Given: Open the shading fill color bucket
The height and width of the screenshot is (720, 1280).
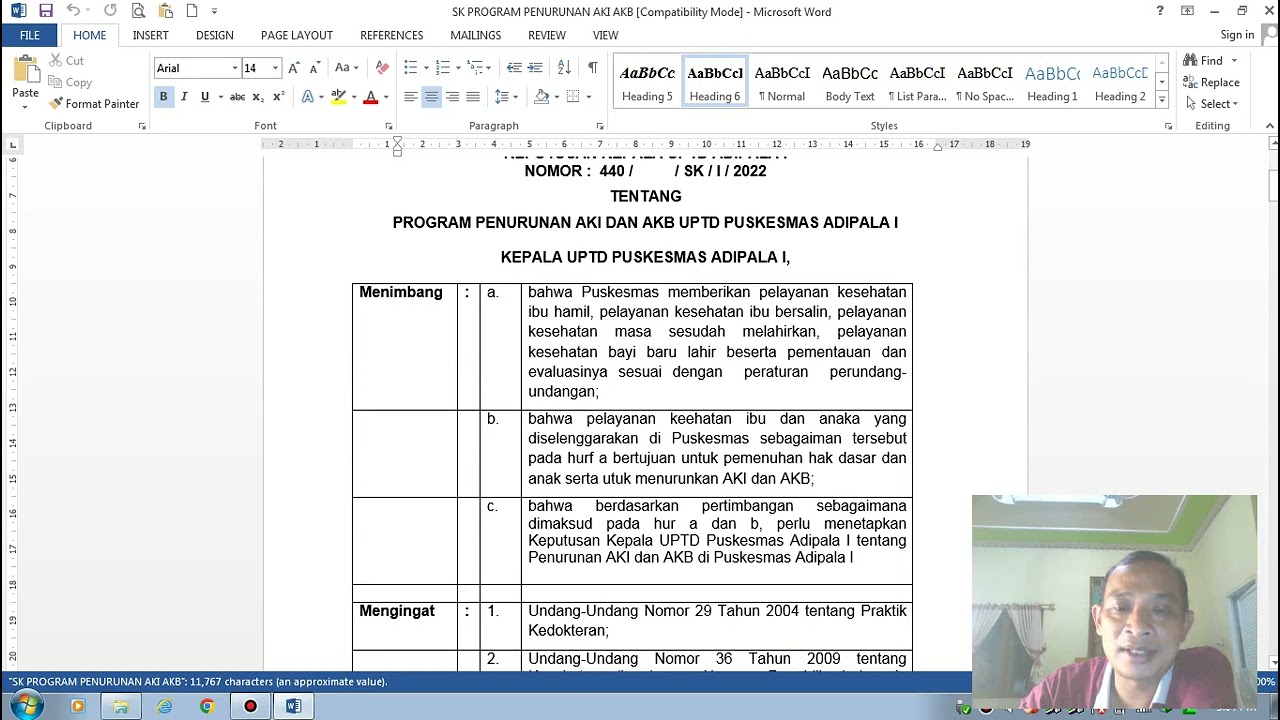Looking at the screenshot, I should click(x=541, y=97).
